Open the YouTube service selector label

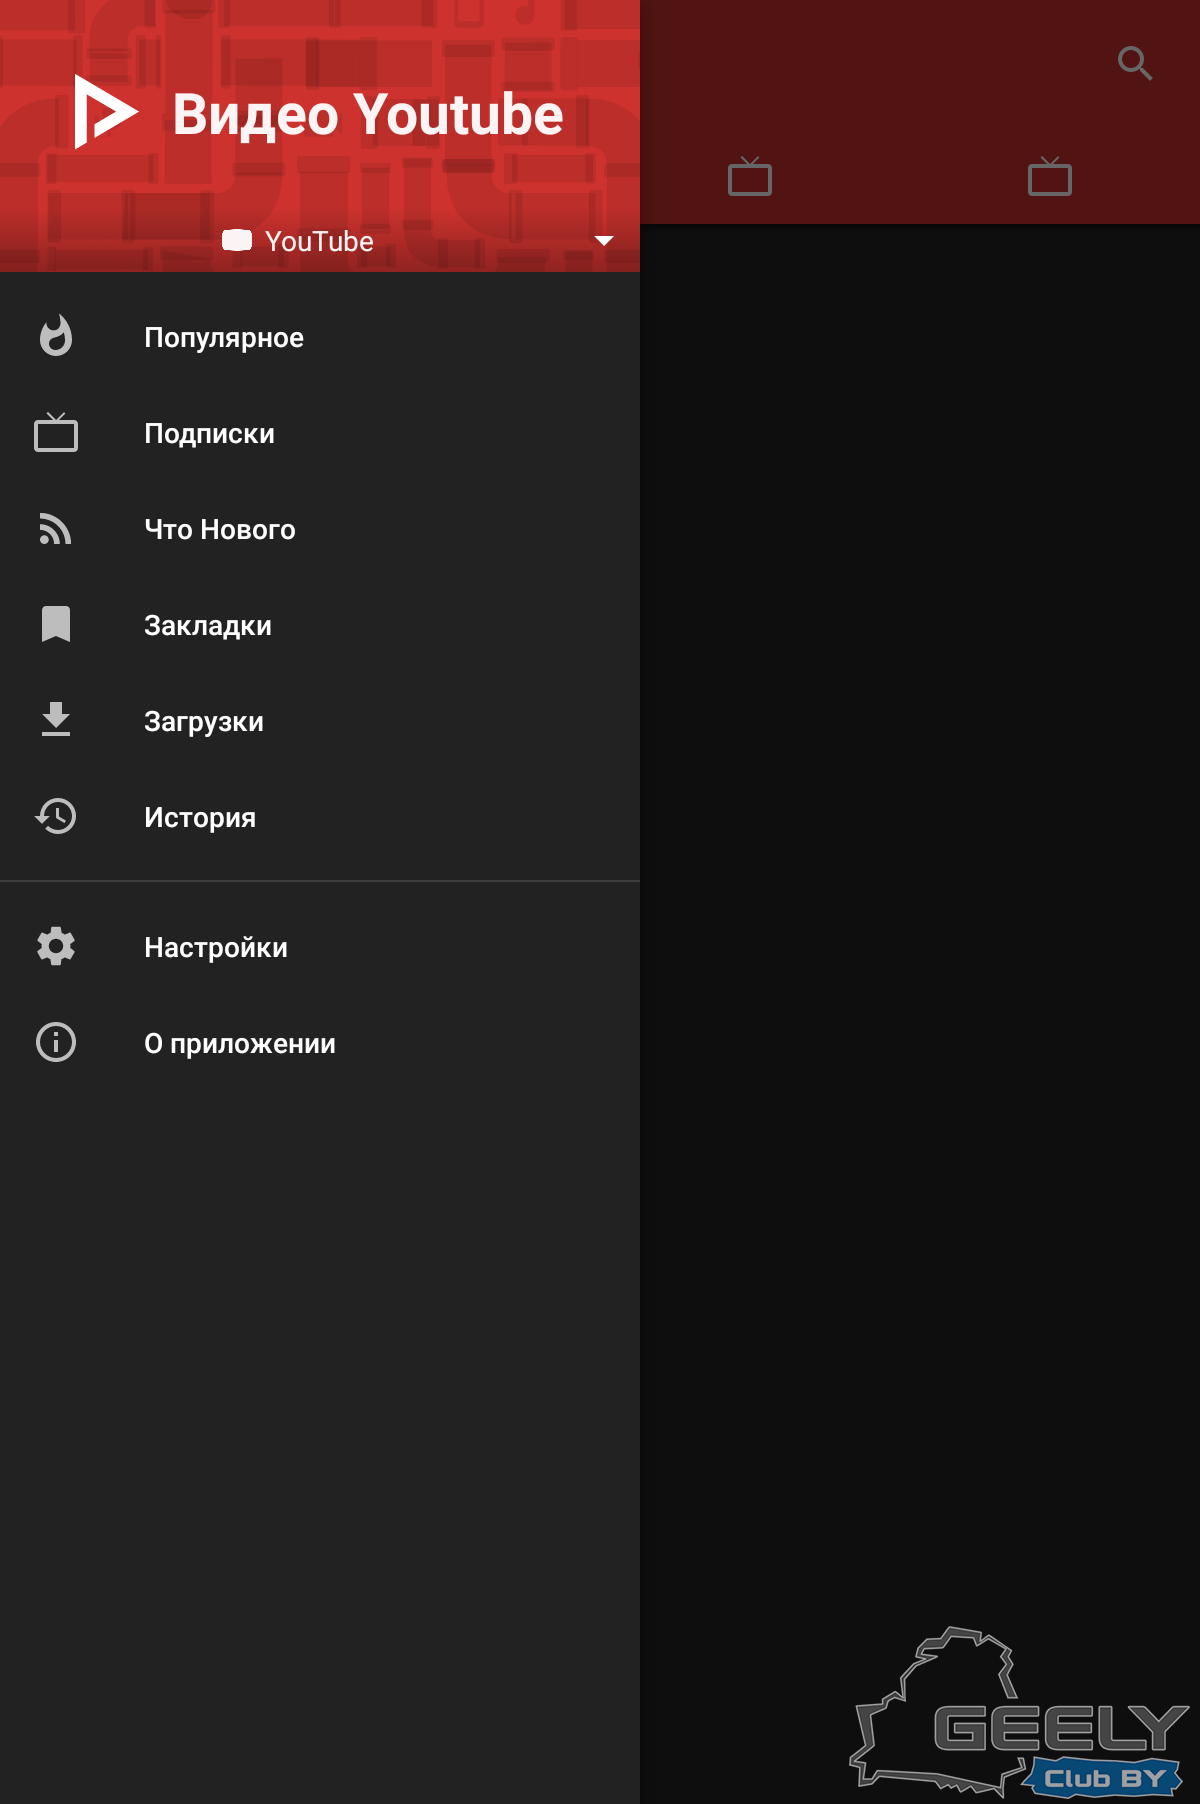298,241
